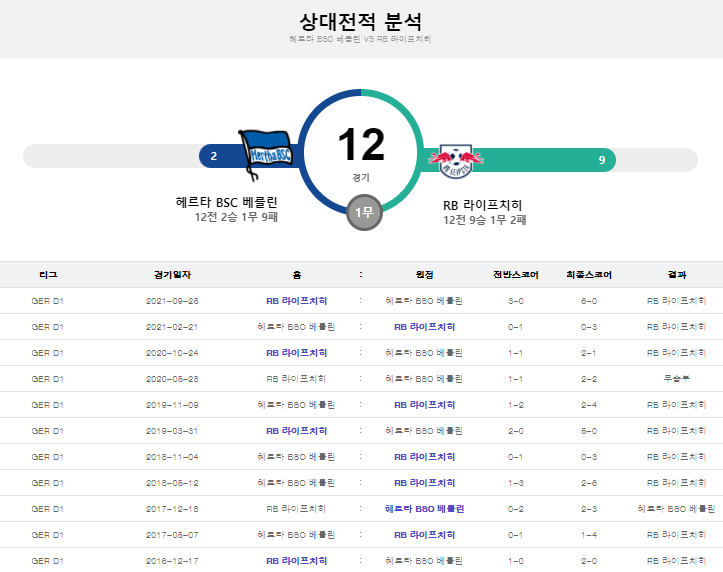
Task: Click the 경기일자 column header
Action: pyautogui.click(x=172, y=275)
